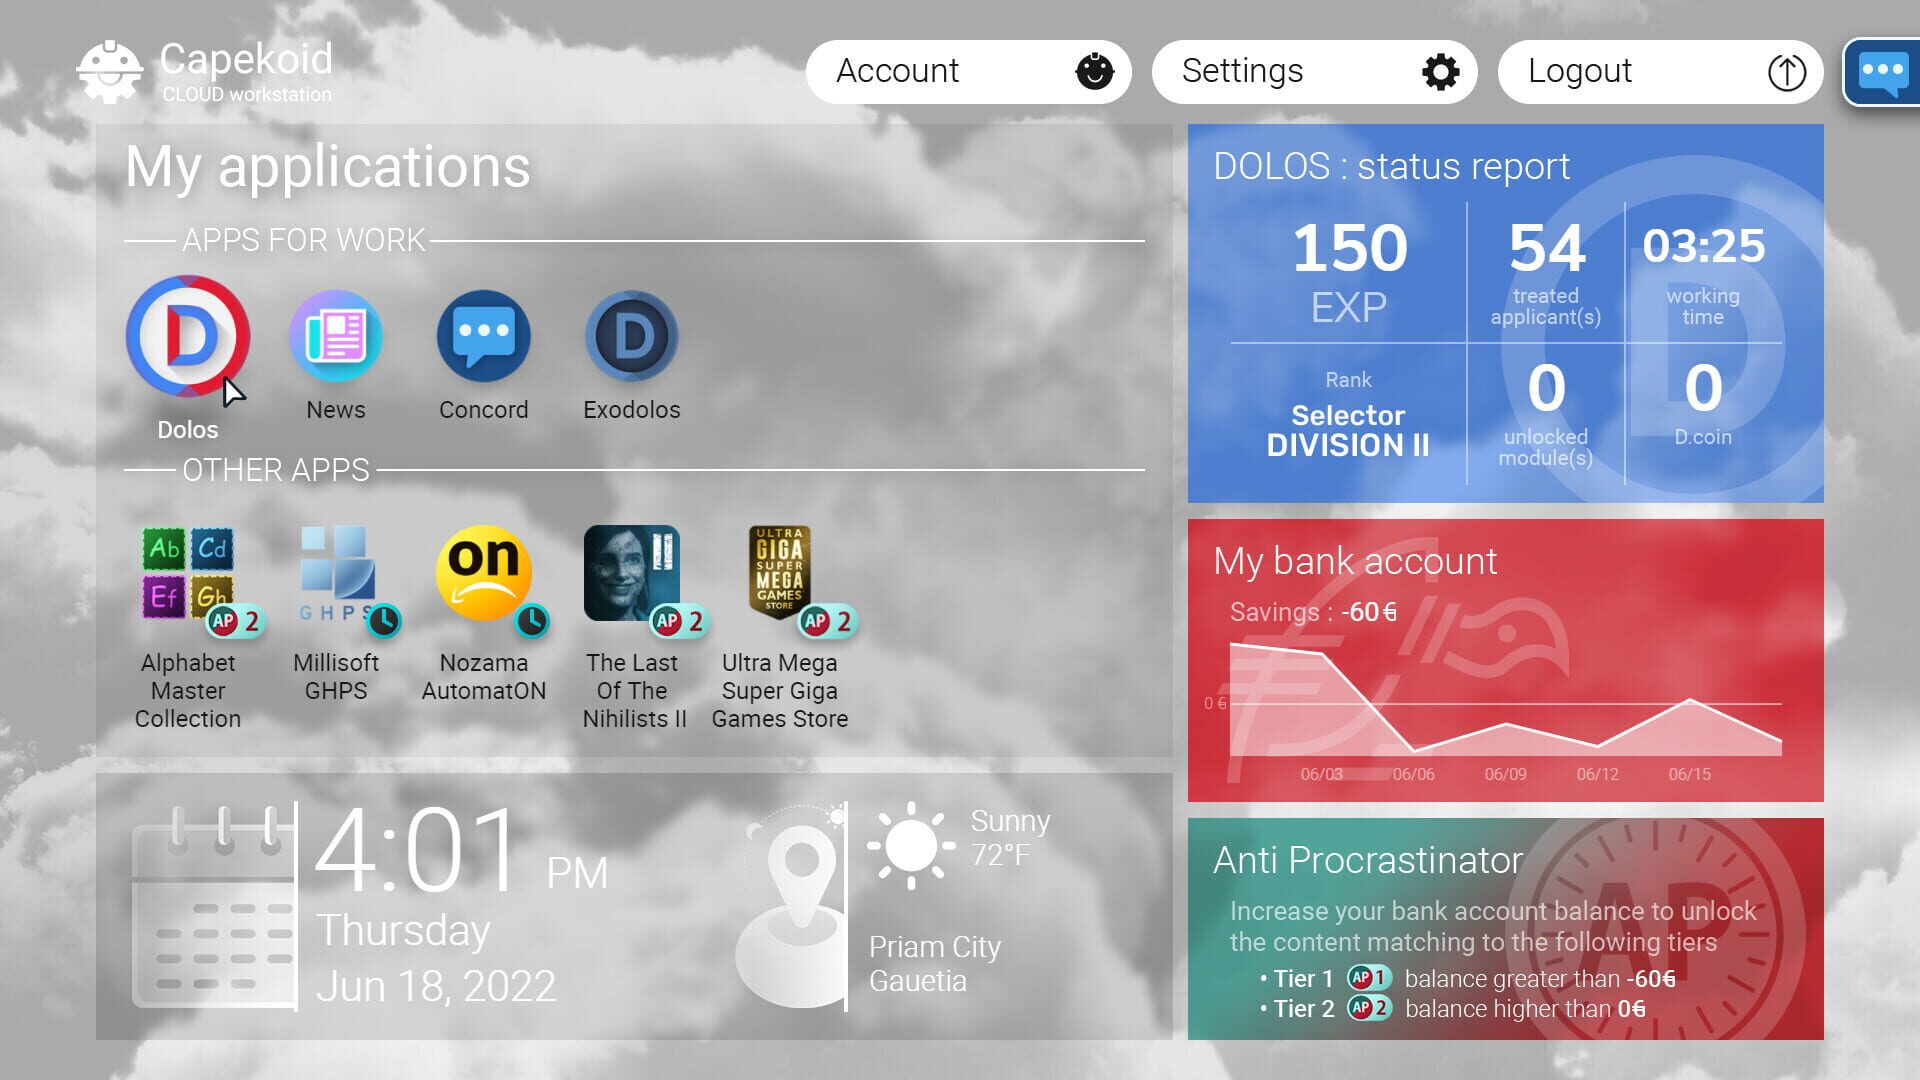
Task: Click the Logout button
Action: point(1659,71)
